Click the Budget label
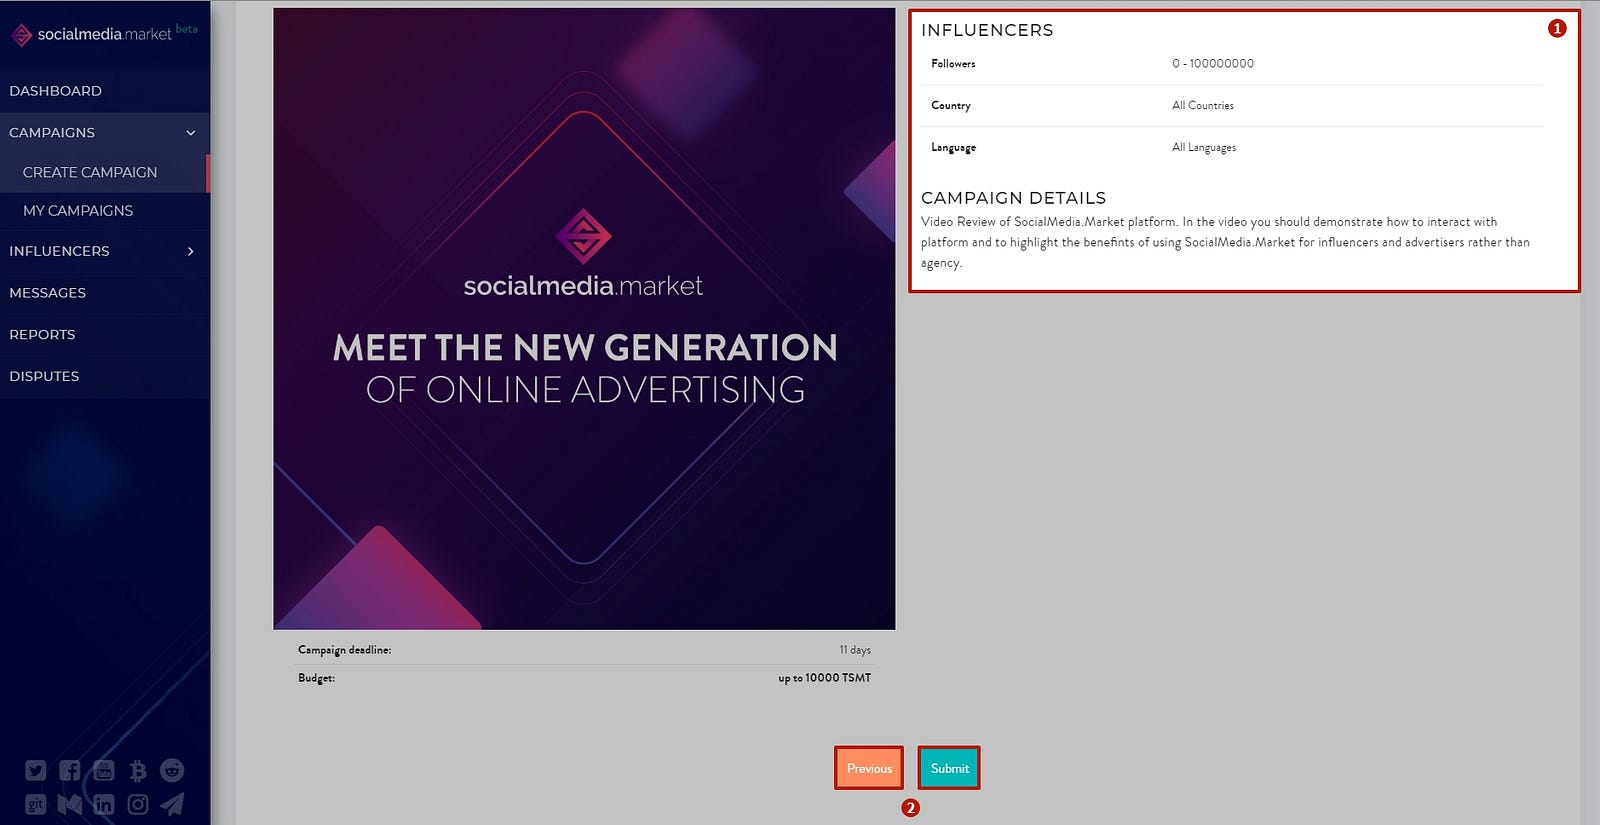1600x825 pixels. click(316, 678)
